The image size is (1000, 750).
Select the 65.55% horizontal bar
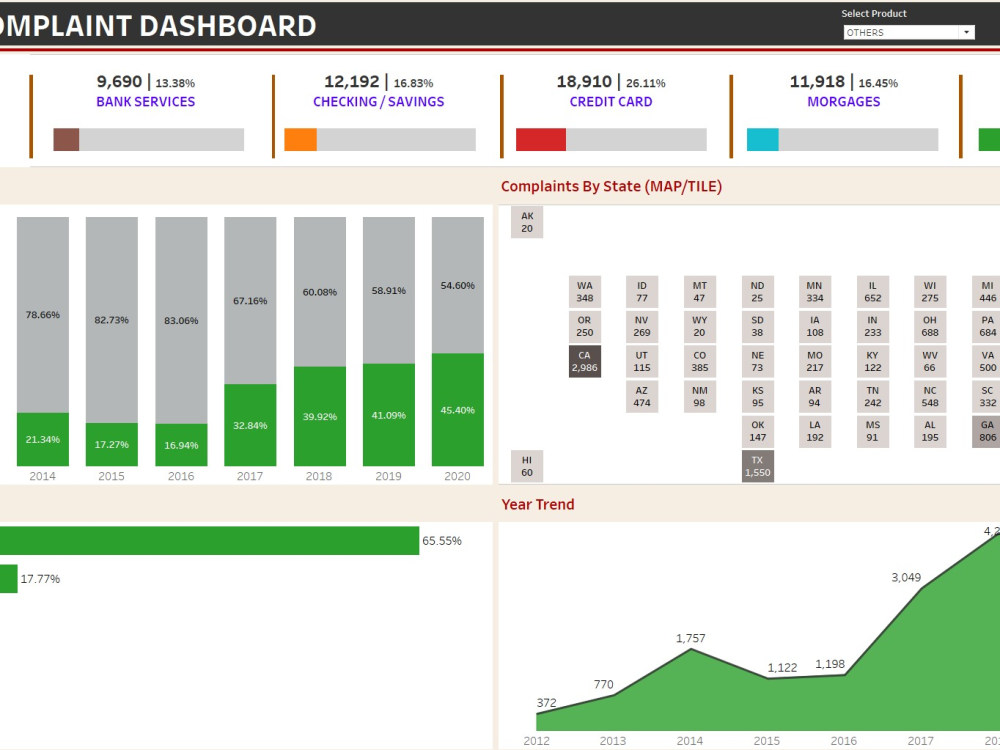click(210, 540)
